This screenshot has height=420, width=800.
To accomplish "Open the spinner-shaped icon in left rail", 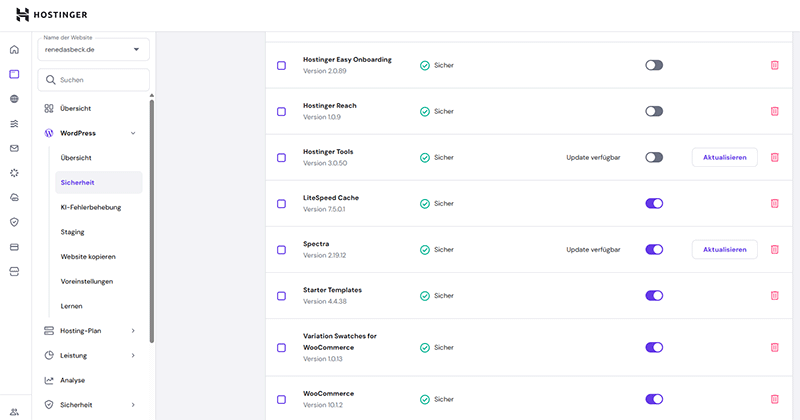I will click(x=14, y=173).
